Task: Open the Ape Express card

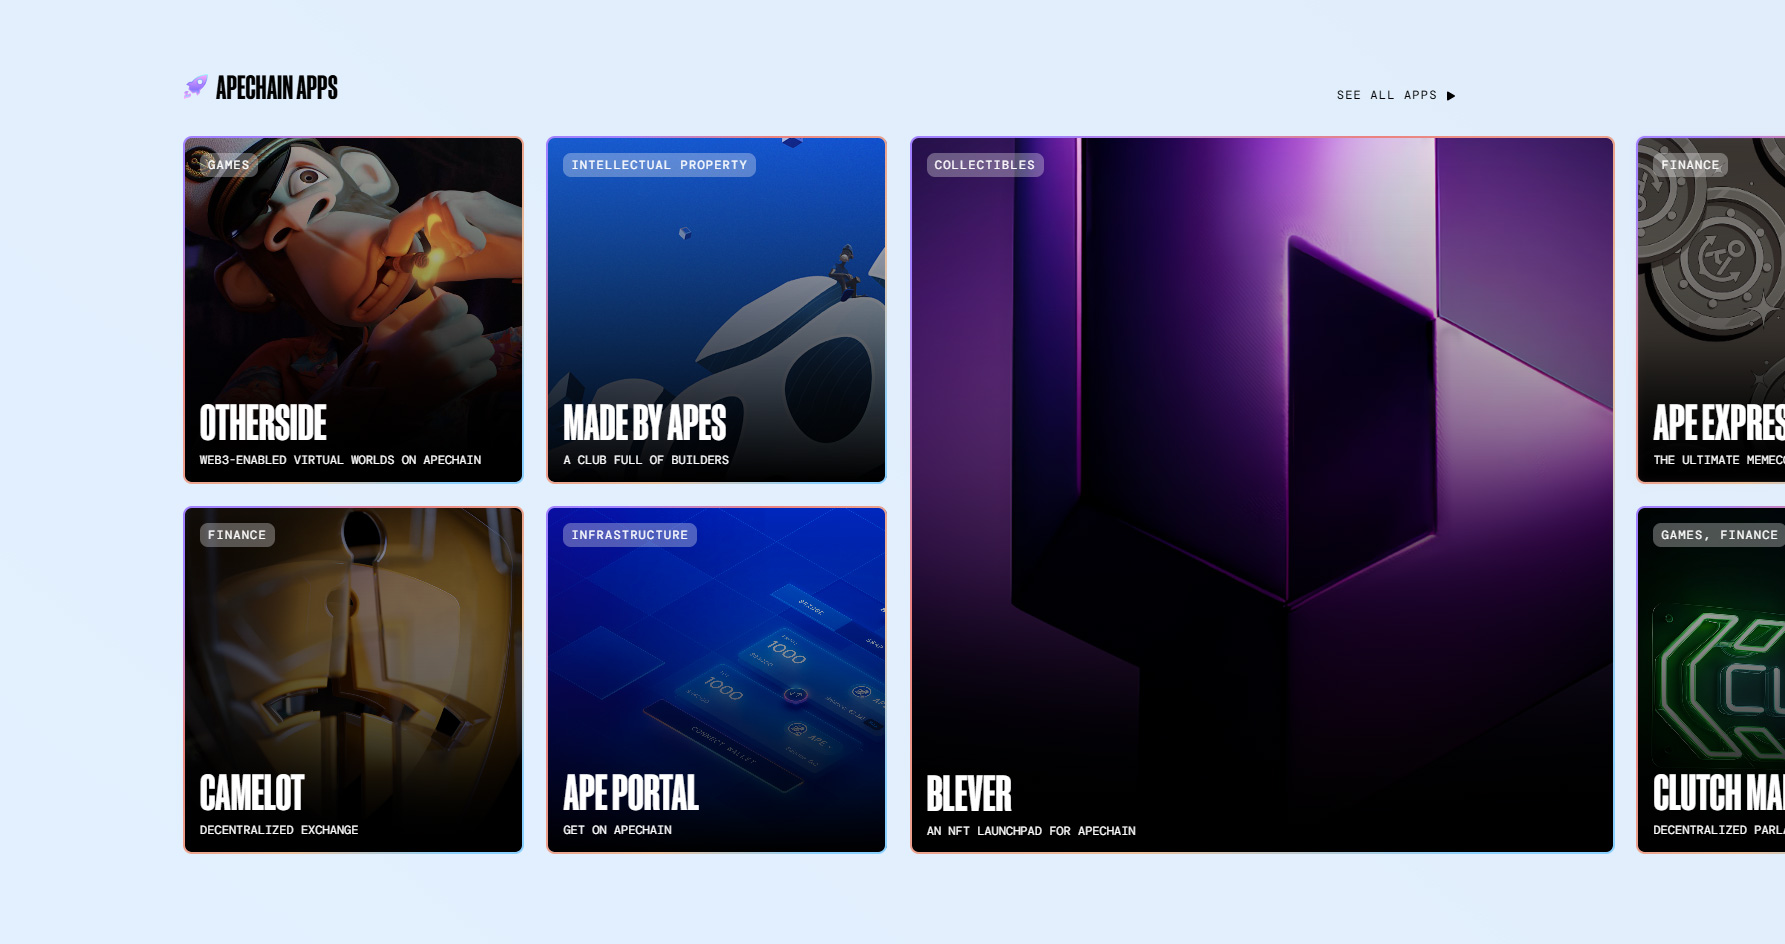Action: [x=1711, y=310]
